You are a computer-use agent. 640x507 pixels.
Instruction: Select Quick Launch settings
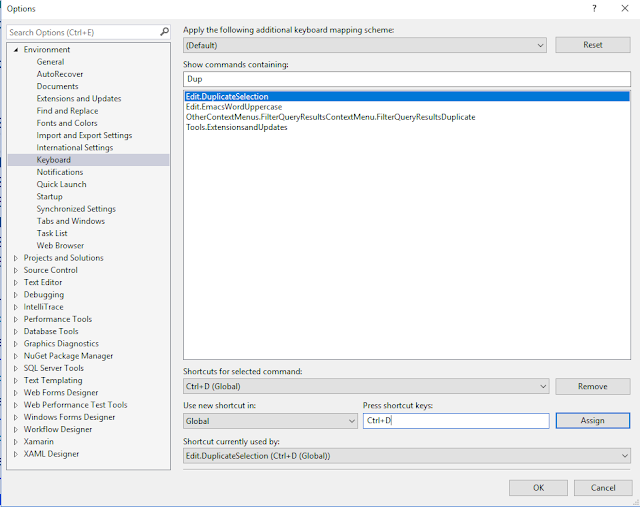61,184
